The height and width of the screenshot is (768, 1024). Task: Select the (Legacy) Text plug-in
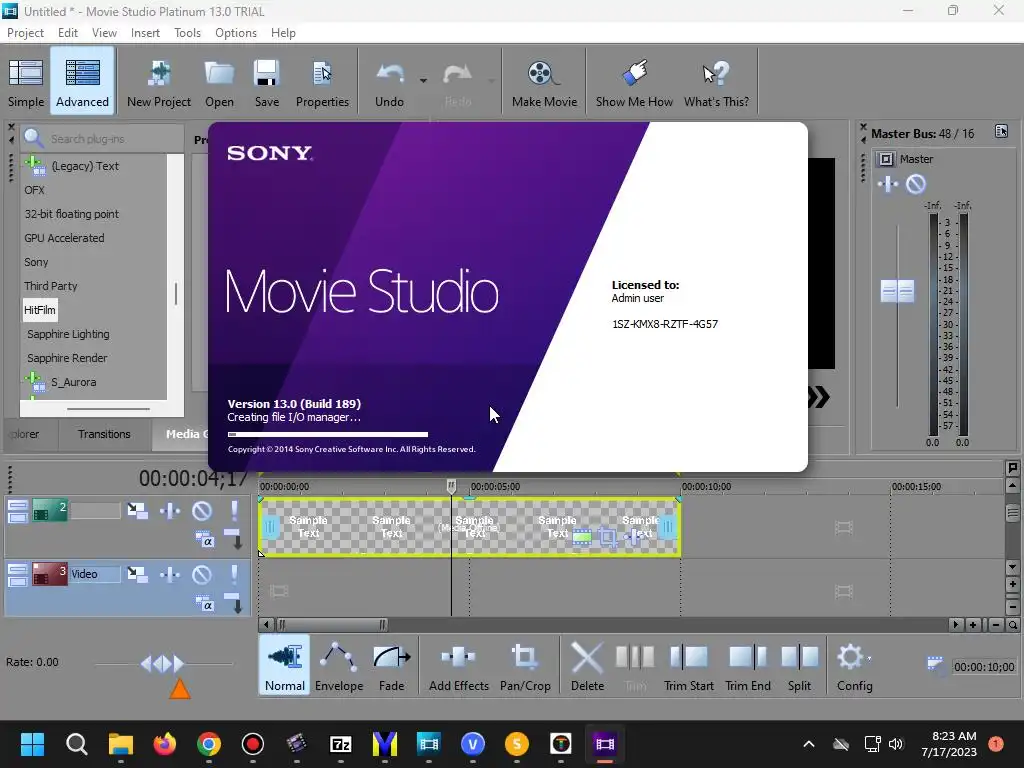pyautogui.click(x=85, y=166)
